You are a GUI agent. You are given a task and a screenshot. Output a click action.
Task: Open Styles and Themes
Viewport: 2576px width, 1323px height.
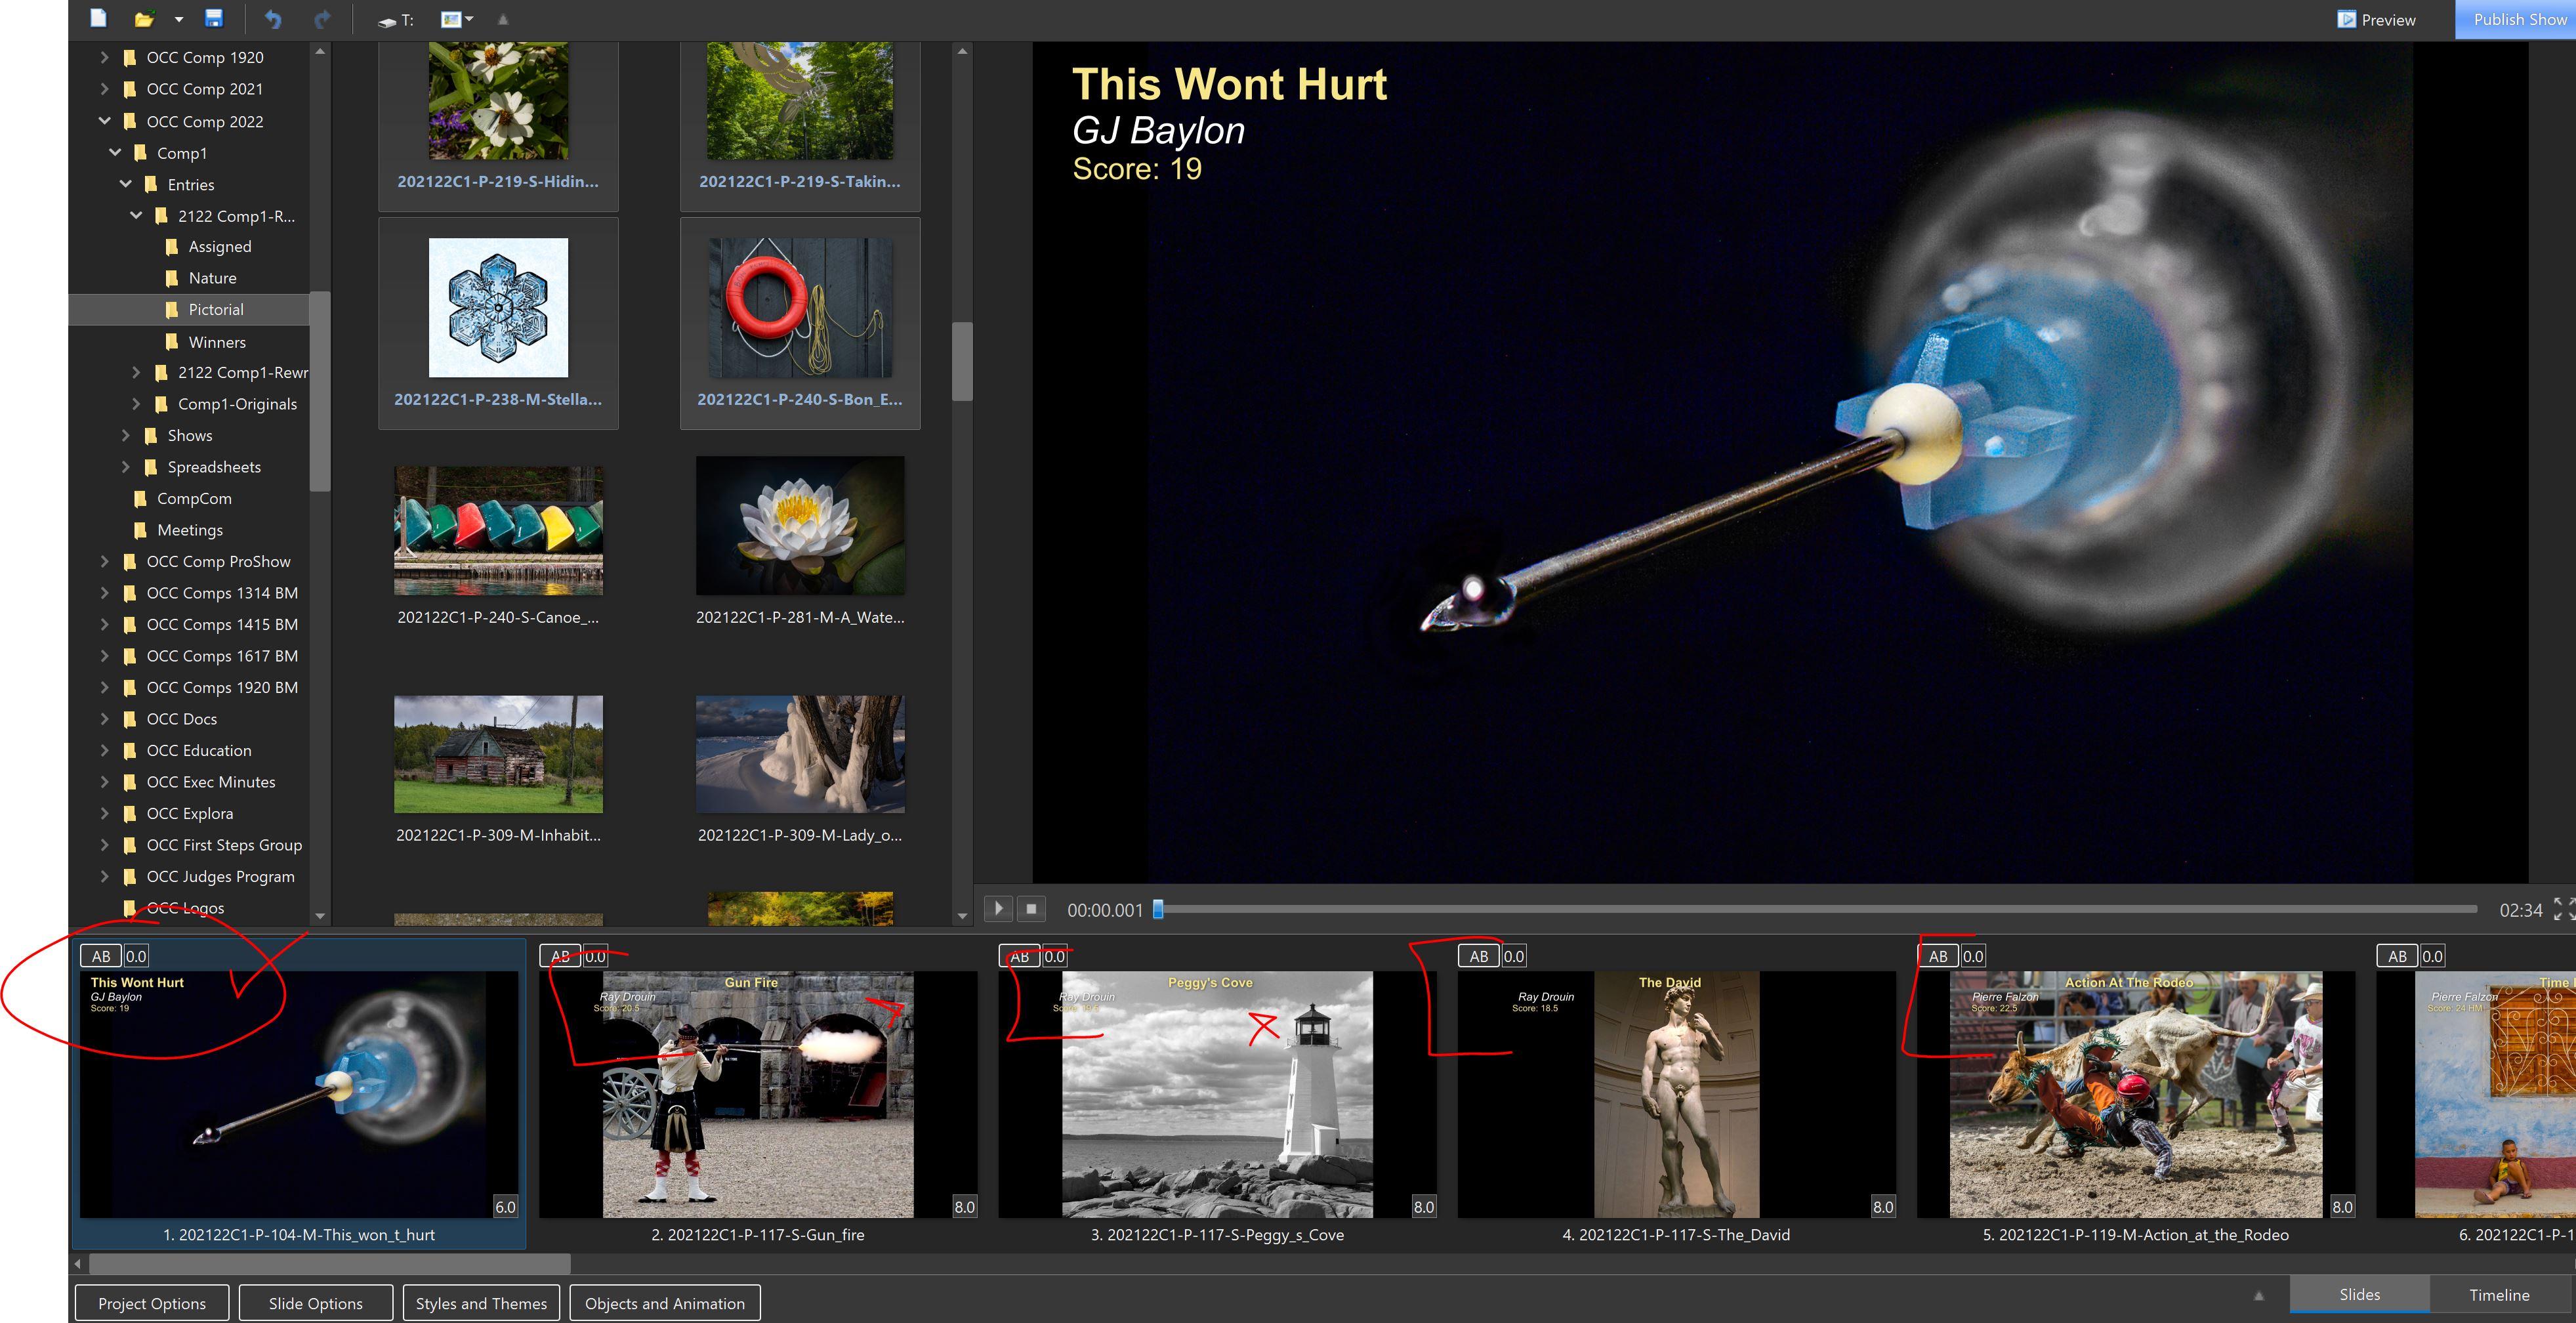pyautogui.click(x=481, y=1303)
